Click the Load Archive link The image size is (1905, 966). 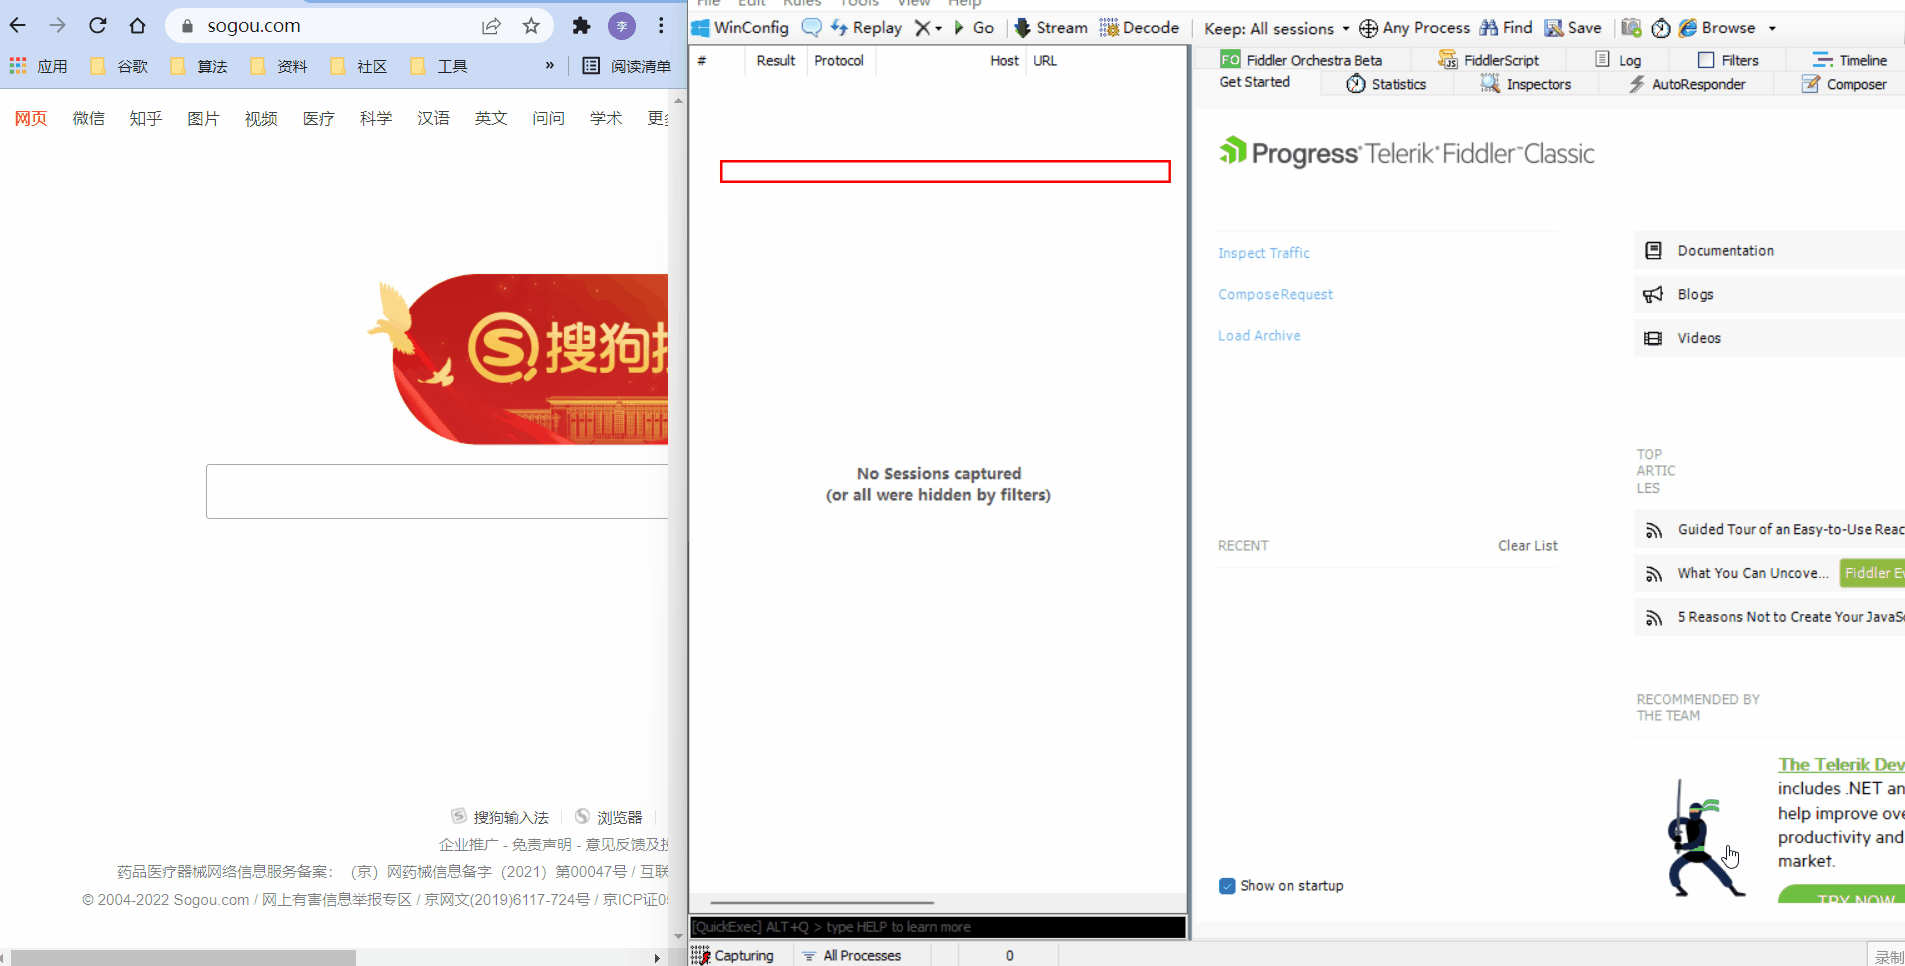(1259, 335)
